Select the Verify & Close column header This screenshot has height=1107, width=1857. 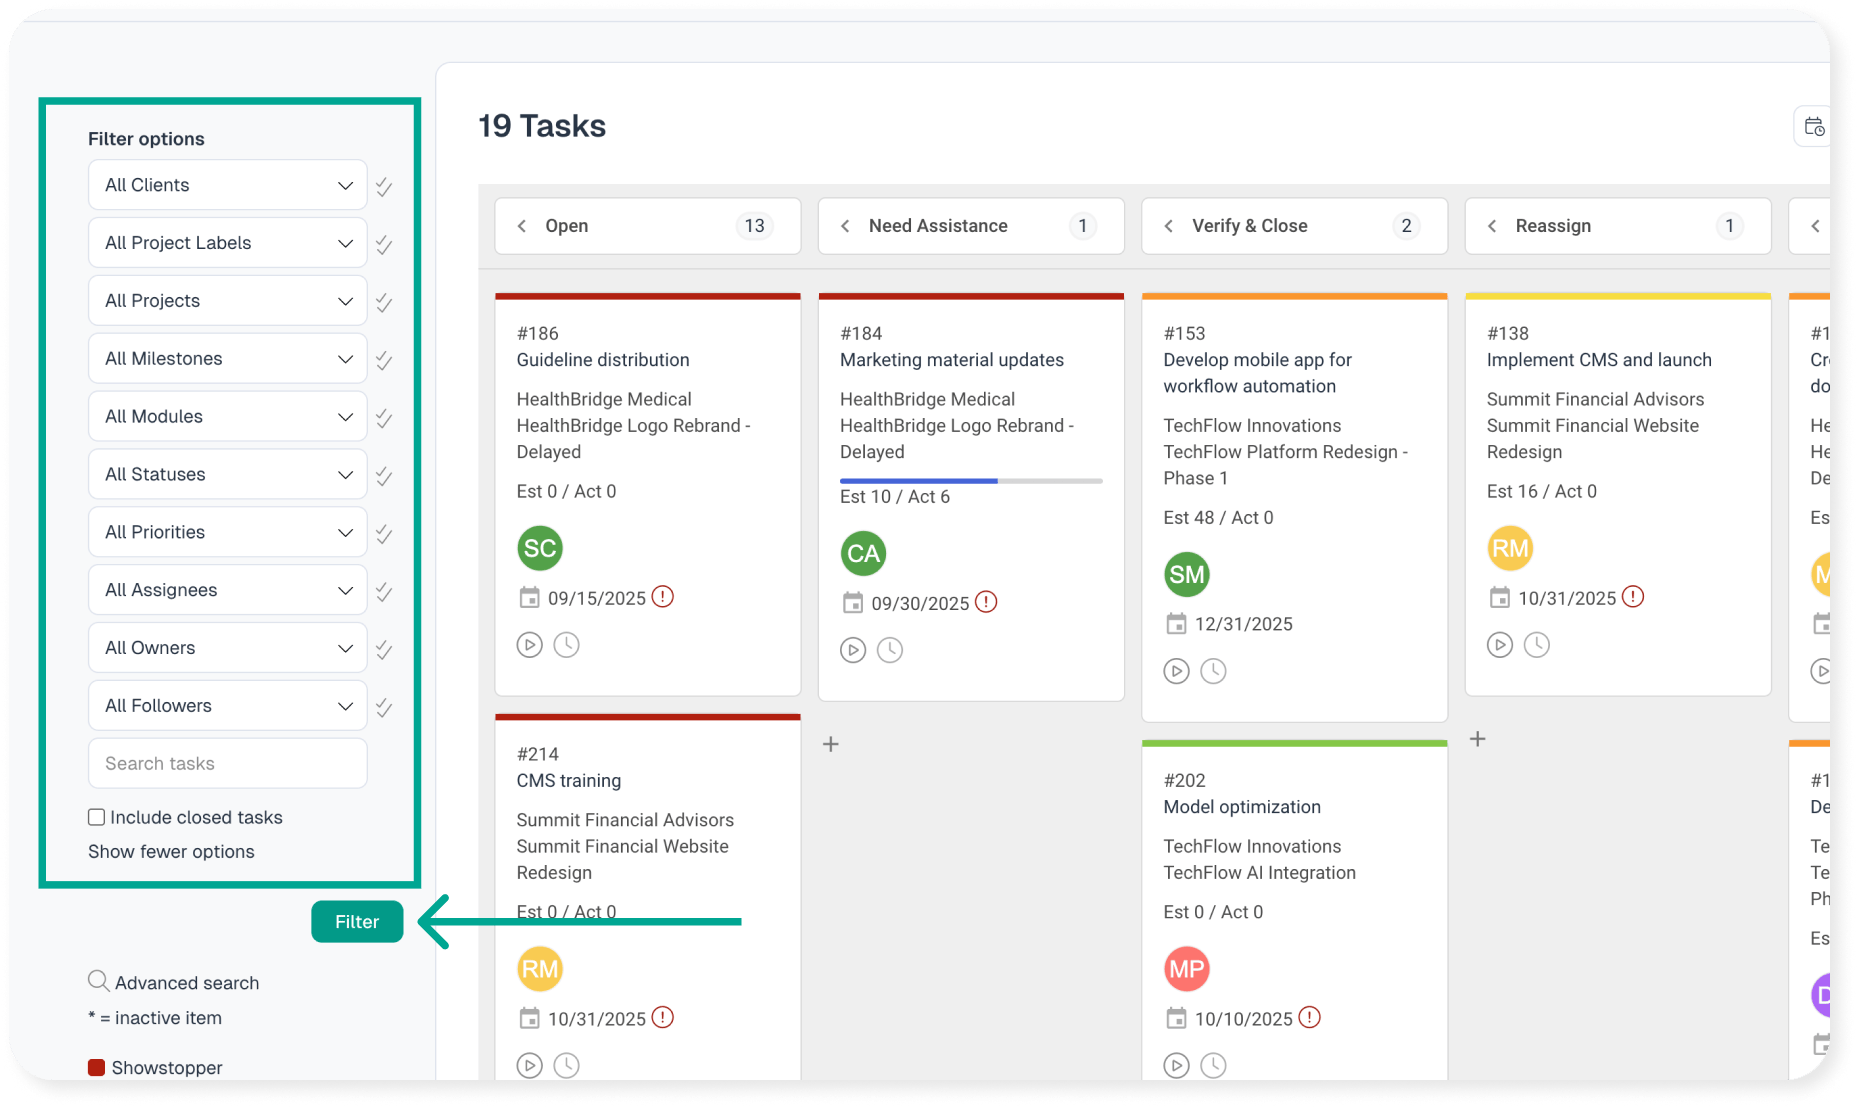[1249, 226]
